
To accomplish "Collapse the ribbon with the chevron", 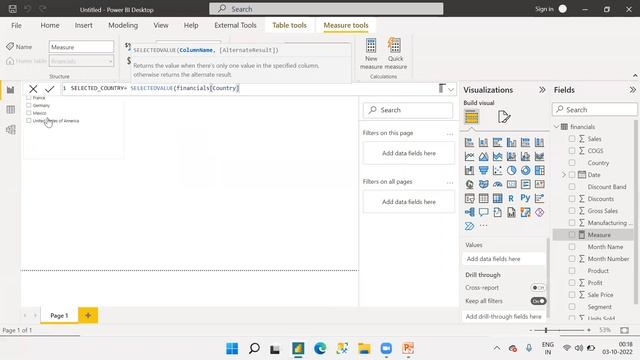I will pos(635,76).
